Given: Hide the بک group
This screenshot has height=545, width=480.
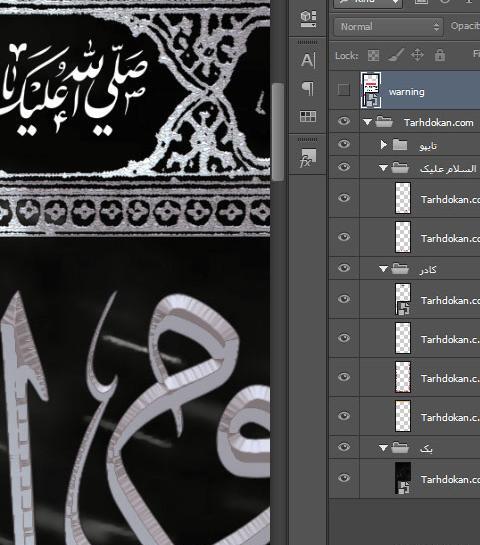Looking at the screenshot, I should pyautogui.click(x=344, y=447).
